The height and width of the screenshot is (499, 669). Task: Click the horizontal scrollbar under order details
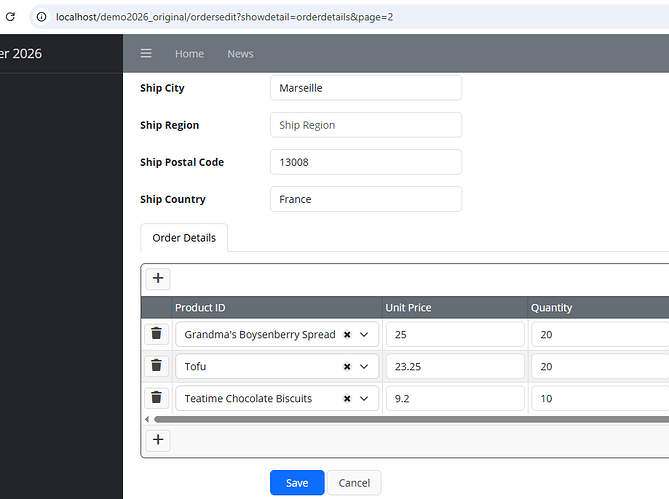coord(411,419)
